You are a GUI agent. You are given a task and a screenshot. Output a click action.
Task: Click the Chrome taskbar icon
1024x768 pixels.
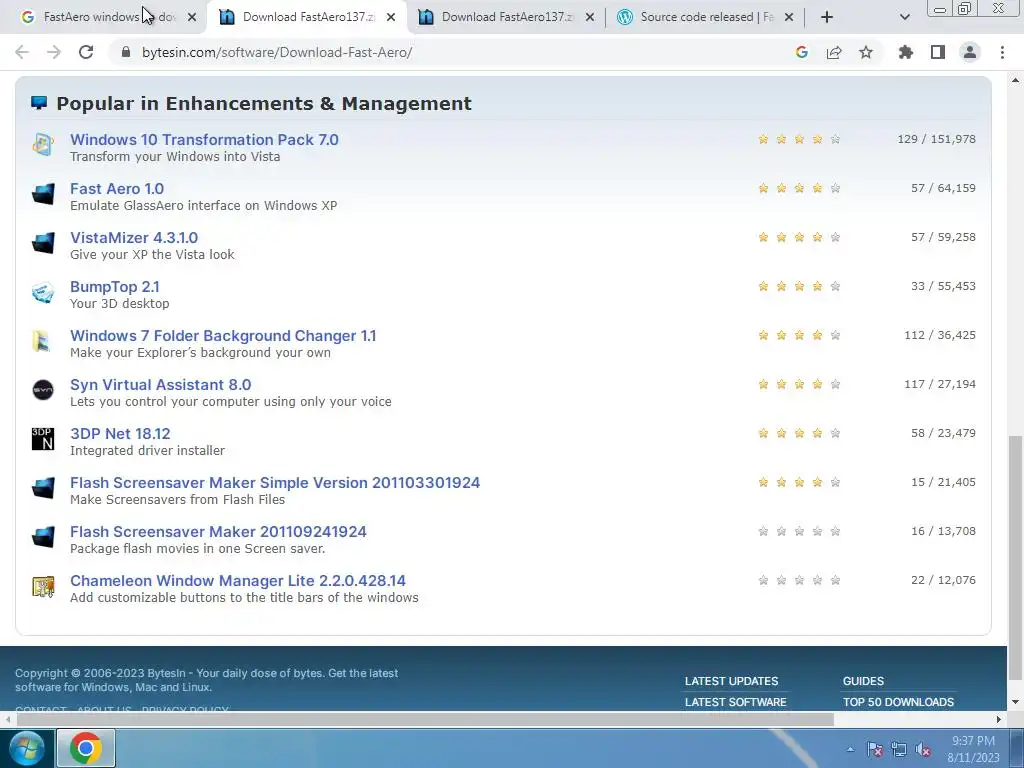tap(86, 748)
